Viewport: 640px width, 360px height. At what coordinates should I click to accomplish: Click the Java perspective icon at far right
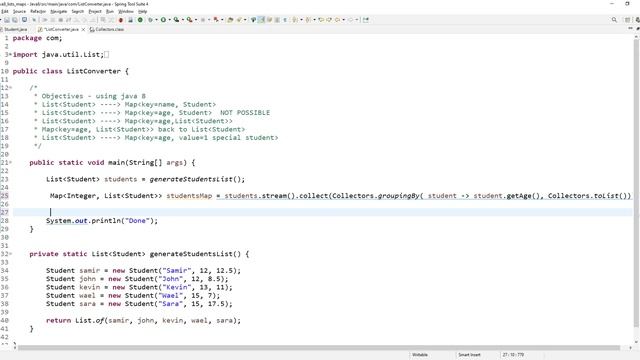(637, 20)
